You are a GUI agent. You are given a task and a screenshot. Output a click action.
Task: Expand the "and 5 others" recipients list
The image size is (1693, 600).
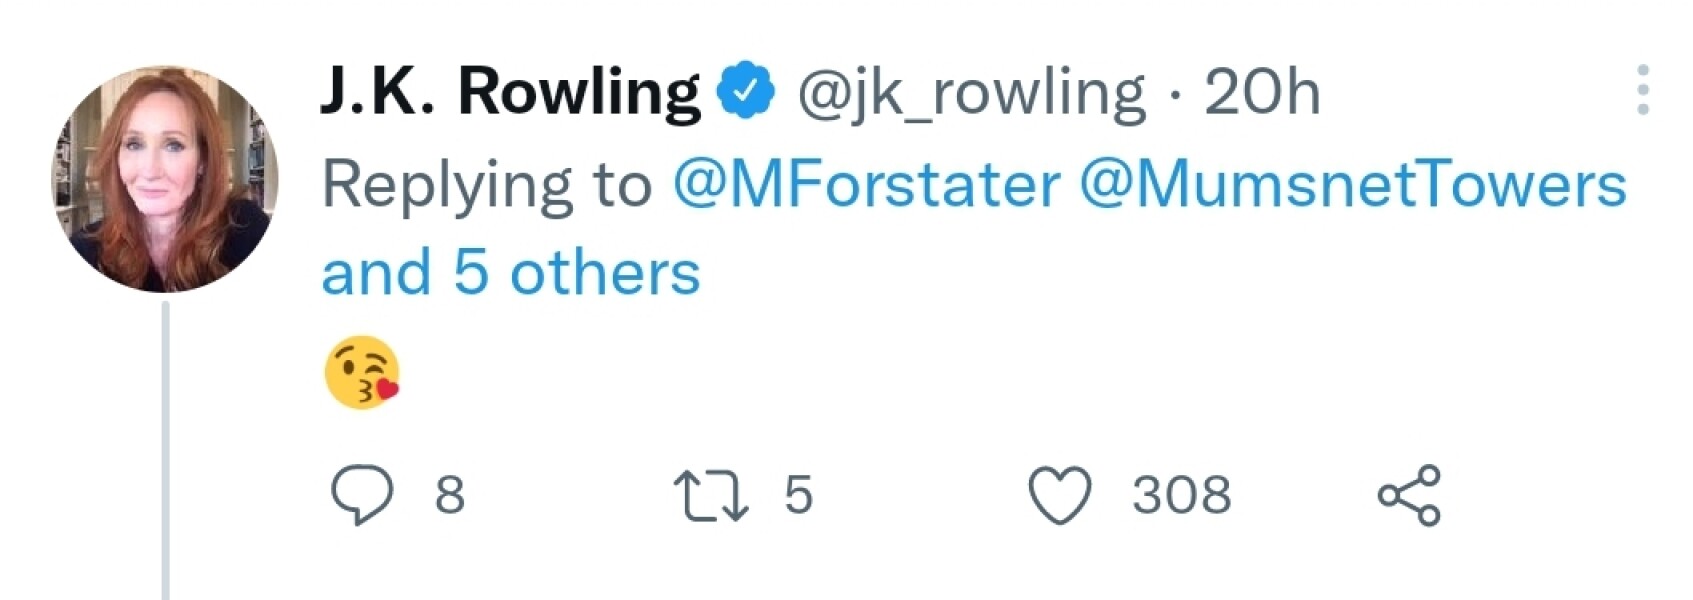point(511,273)
